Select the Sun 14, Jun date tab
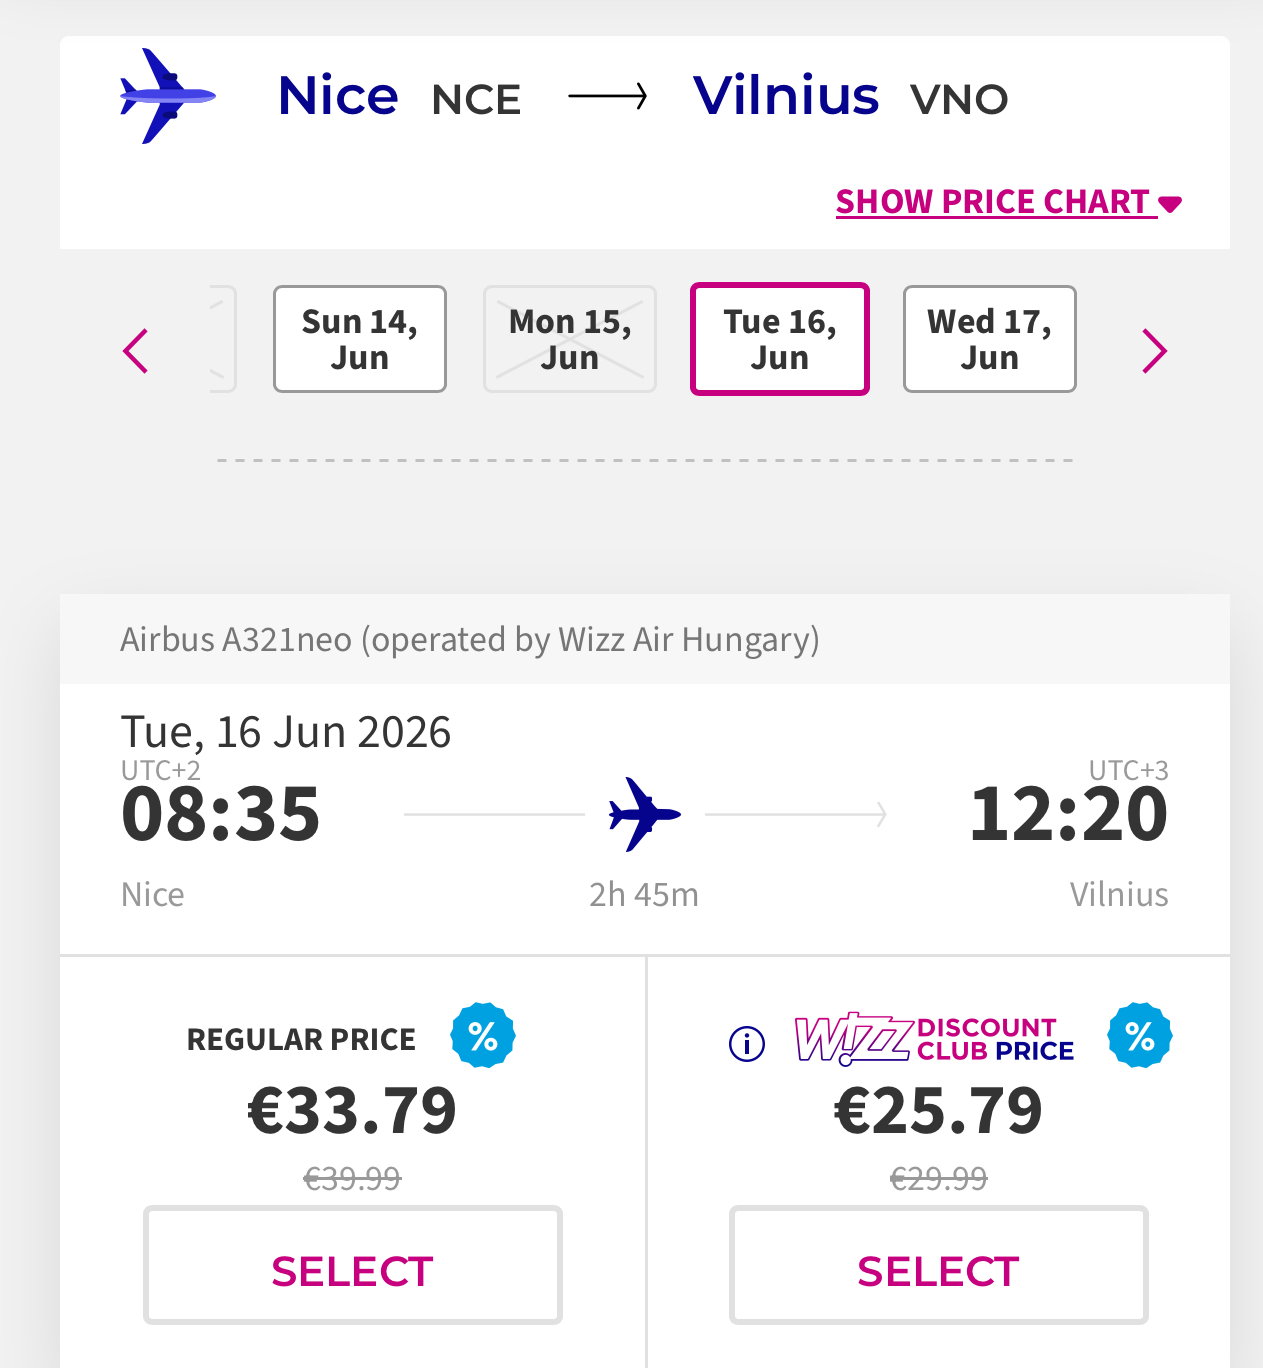The width and height of the screenshot is (1263, 1368). (x=360, y=339)
